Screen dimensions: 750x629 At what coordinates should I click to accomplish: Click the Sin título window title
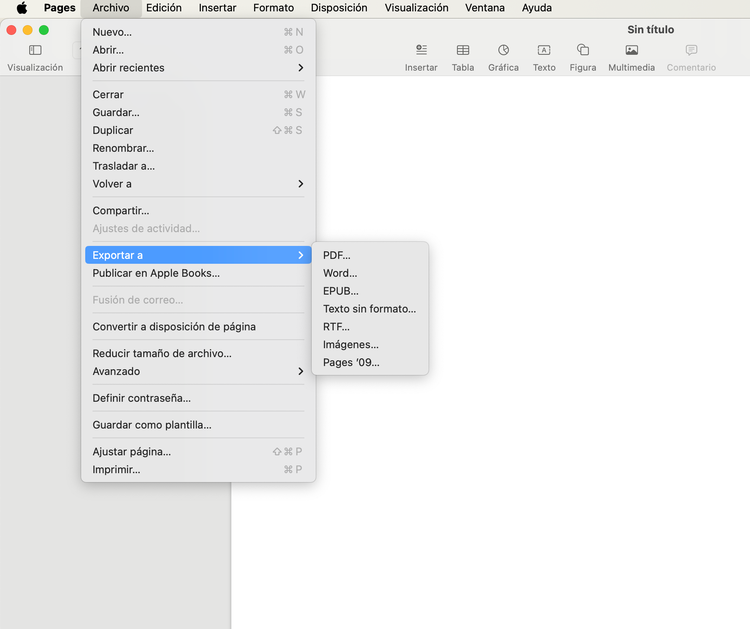click(651, 30)
